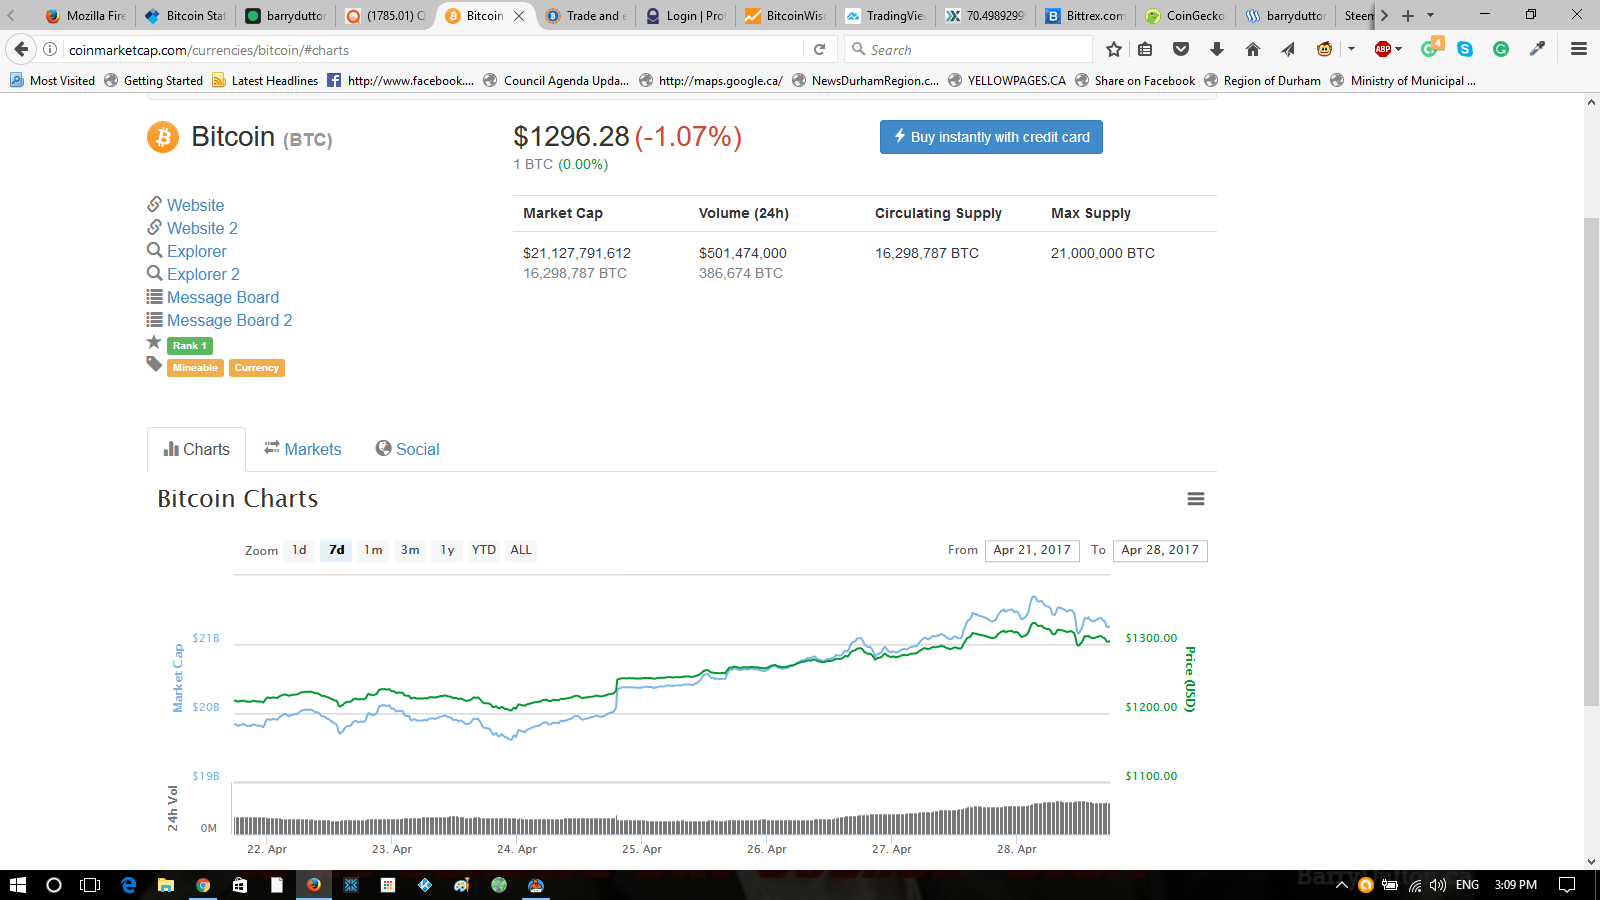The width and height of the screenshot is (1600, 900).
Task: Switch to the BitcoinWisdom tab
Action: [786, 15]
